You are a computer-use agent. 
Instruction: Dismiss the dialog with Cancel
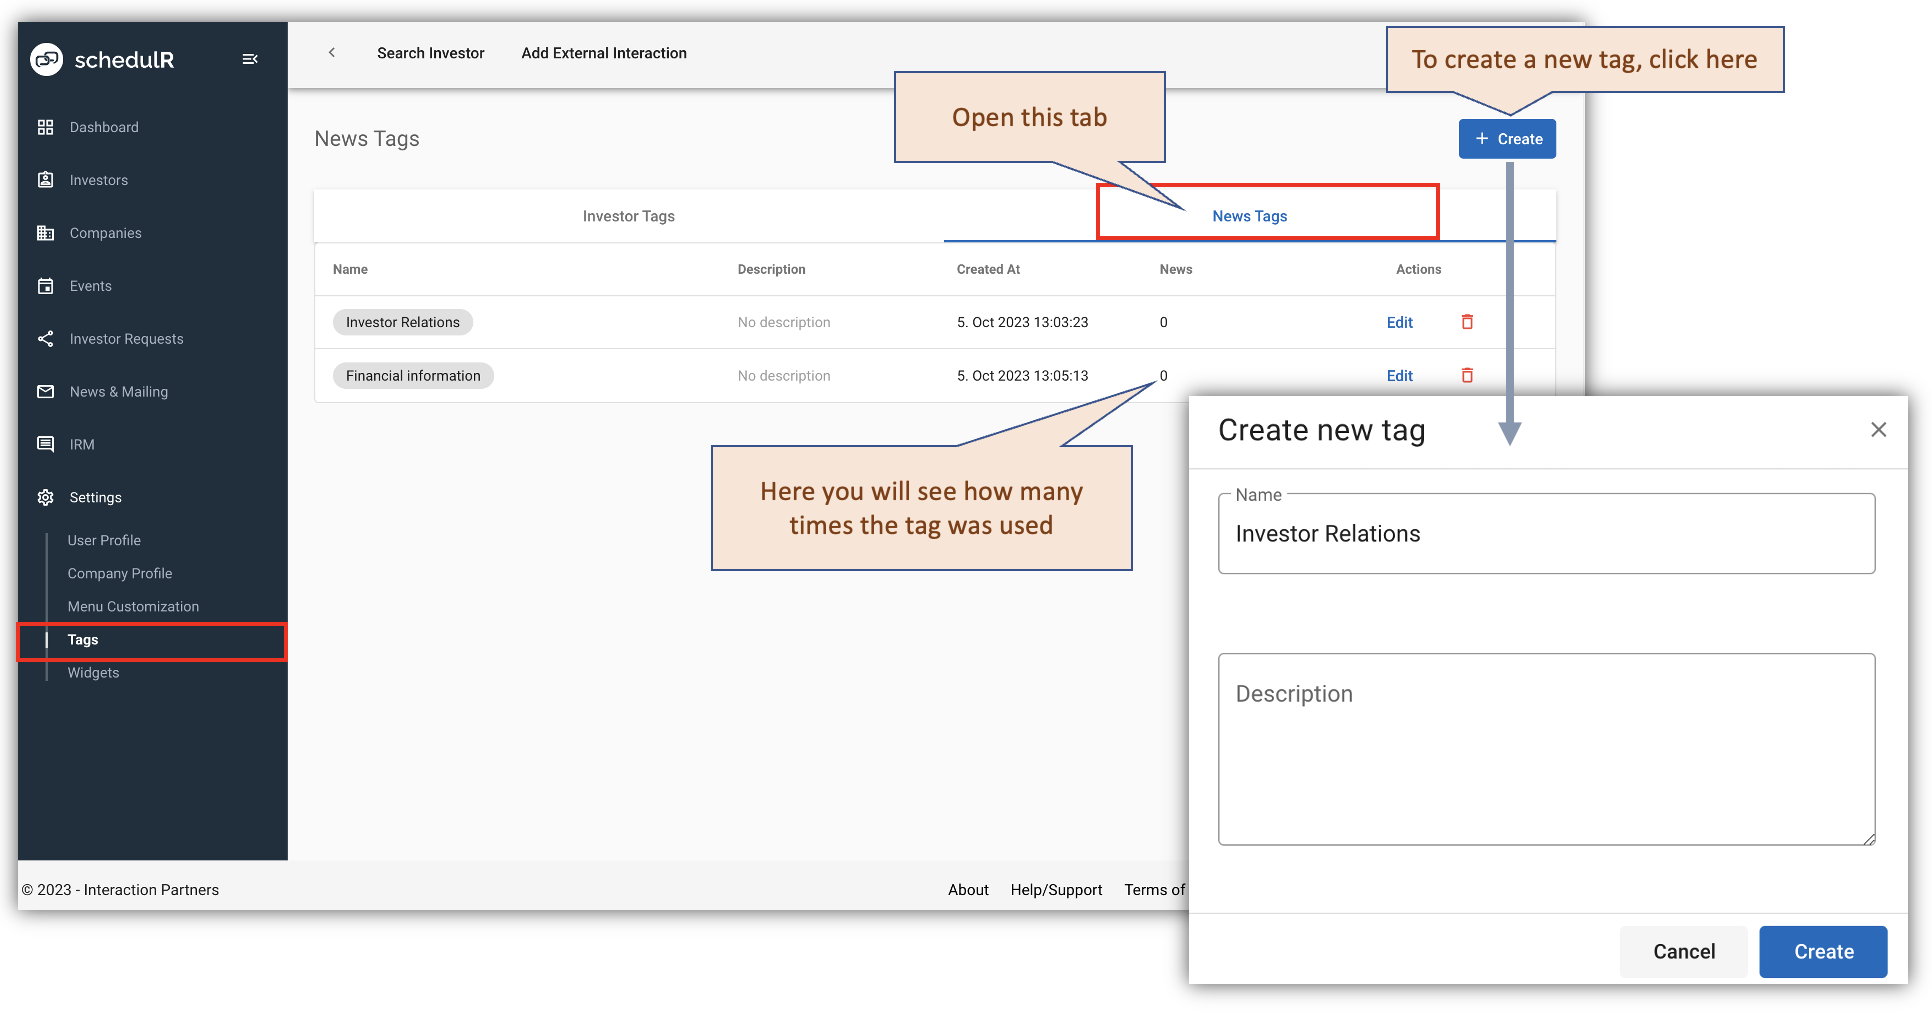(1683, 951)
